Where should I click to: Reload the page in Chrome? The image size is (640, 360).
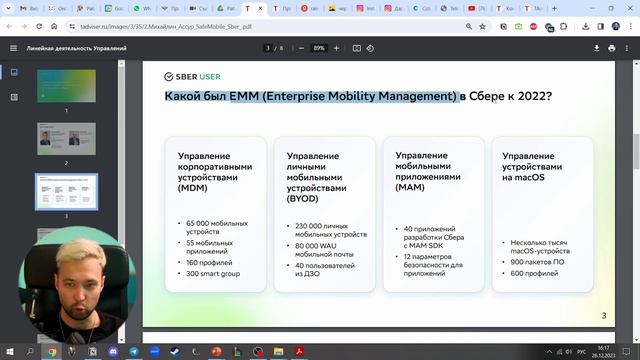(39, 26)
